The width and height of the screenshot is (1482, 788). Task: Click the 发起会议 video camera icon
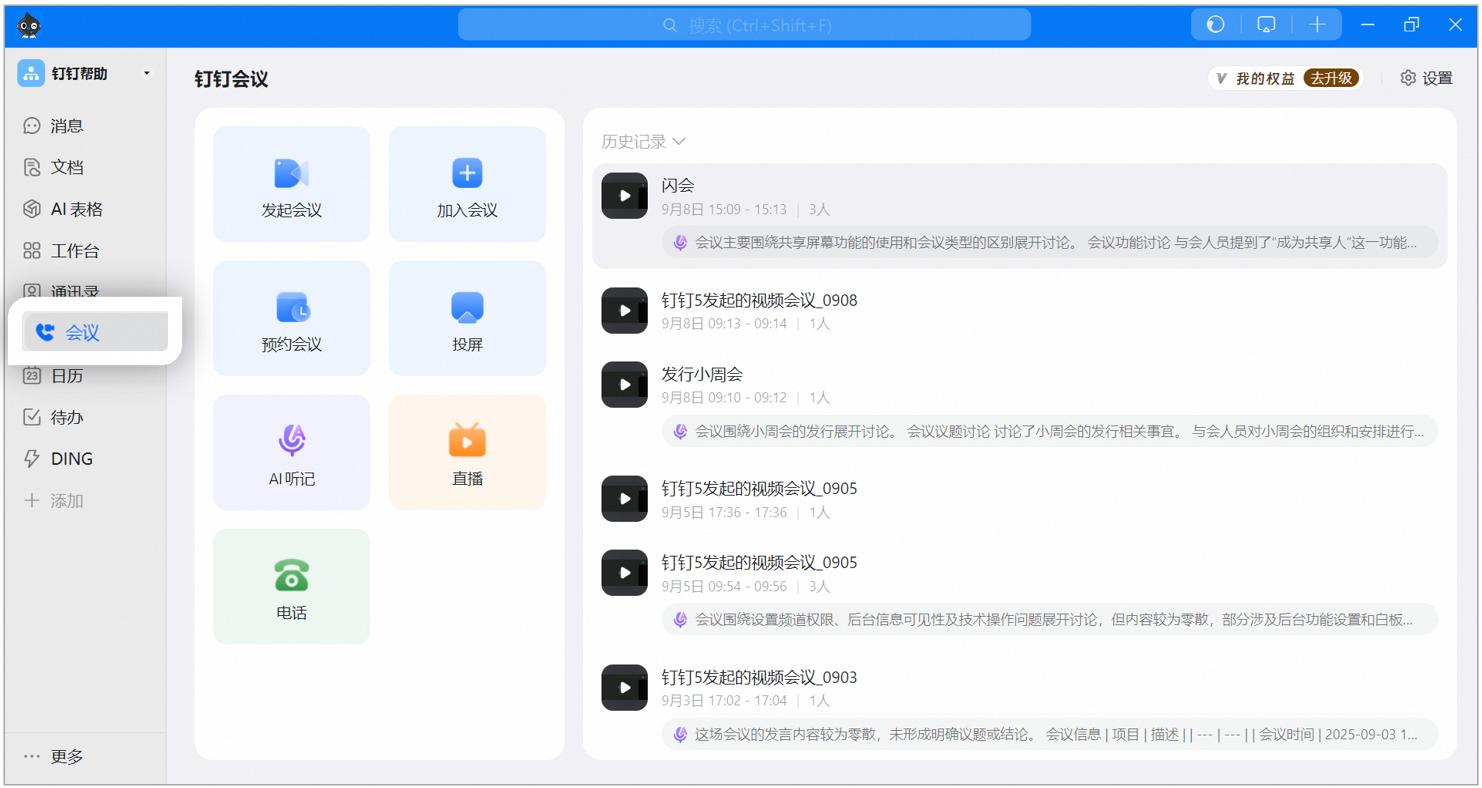(291, 173)
